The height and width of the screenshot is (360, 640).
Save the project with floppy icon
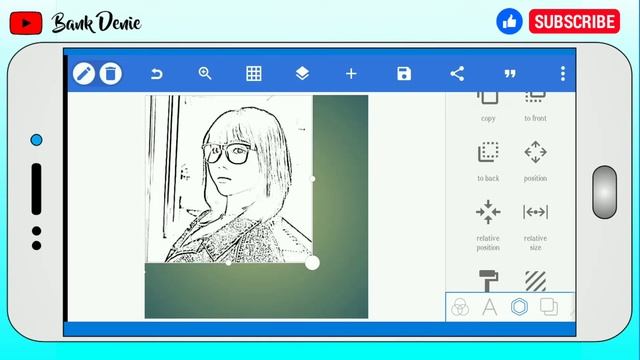point(404,74)
